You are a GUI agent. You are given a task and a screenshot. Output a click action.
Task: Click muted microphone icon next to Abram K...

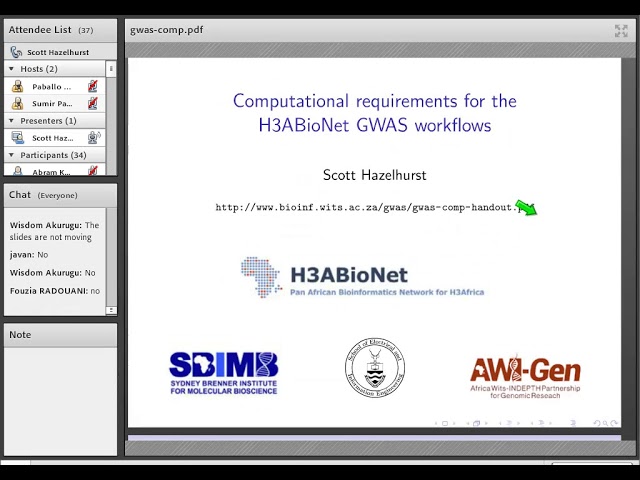(x=93, y=171)
